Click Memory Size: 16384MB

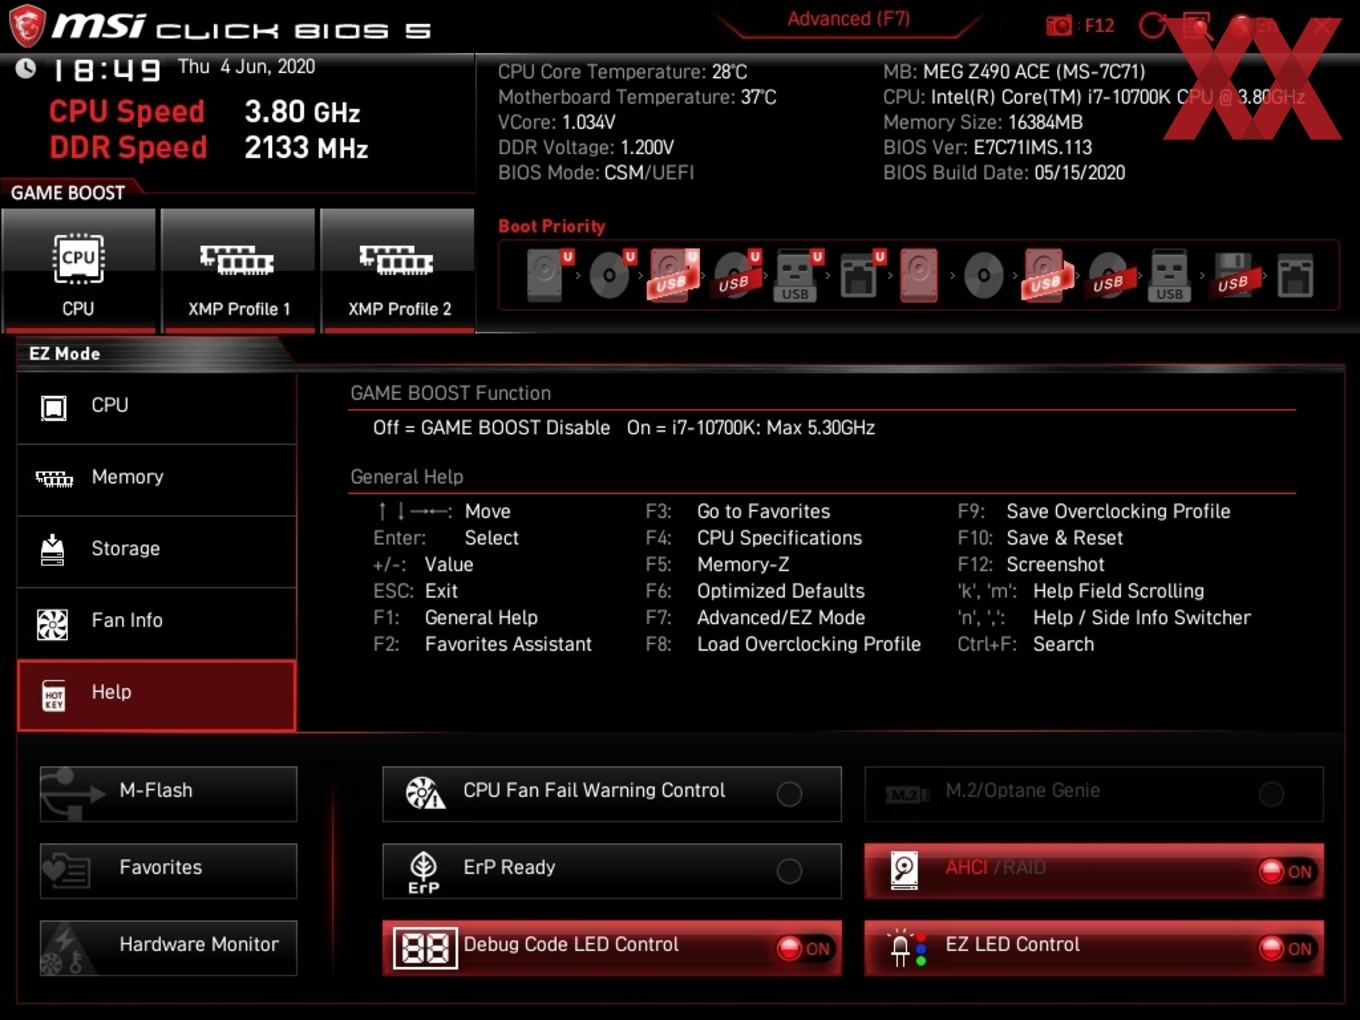pyautogui.click(x=983, y=122)
